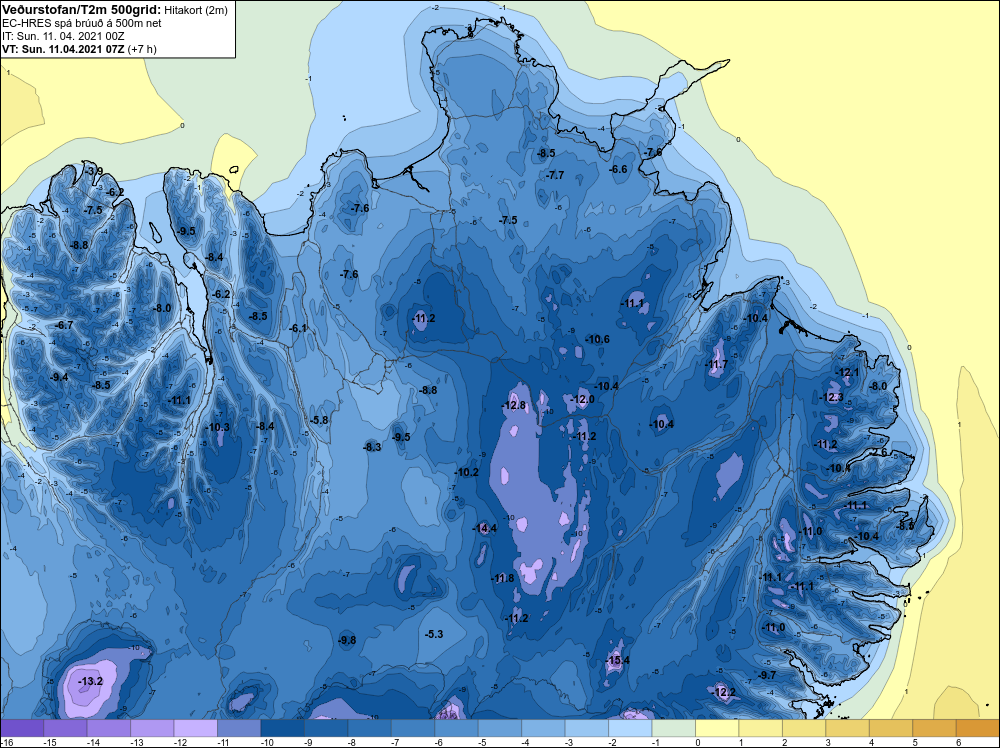Click the -5.3 temperature label
This screenshot has height=748, width=1000.
pos(434,634)
